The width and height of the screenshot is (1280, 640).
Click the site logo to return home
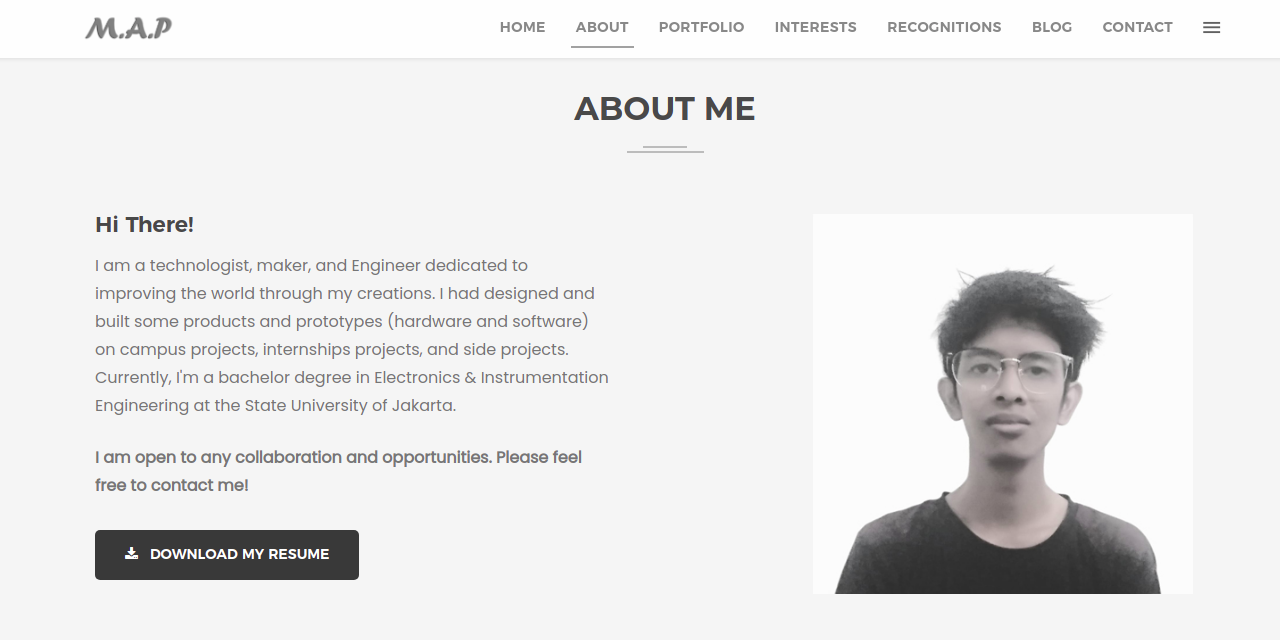pyautogui.click(x=128, y=27)
